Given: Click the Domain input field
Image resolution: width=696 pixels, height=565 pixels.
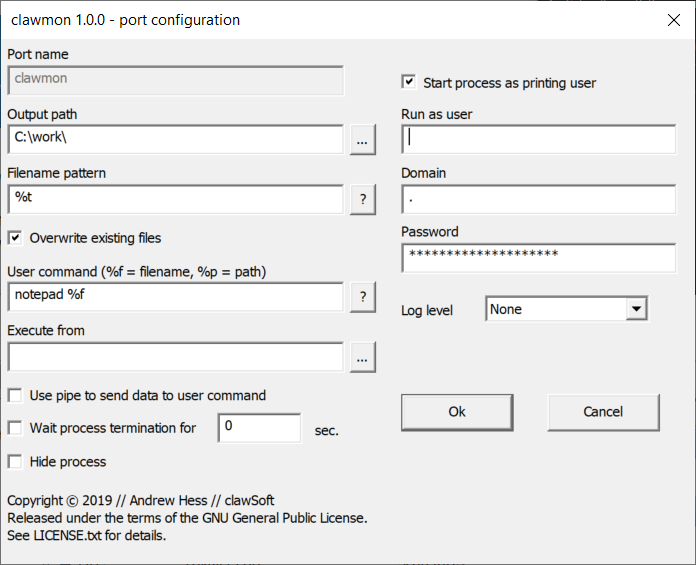Looking at the screenshot, I should tap(539, 199).
